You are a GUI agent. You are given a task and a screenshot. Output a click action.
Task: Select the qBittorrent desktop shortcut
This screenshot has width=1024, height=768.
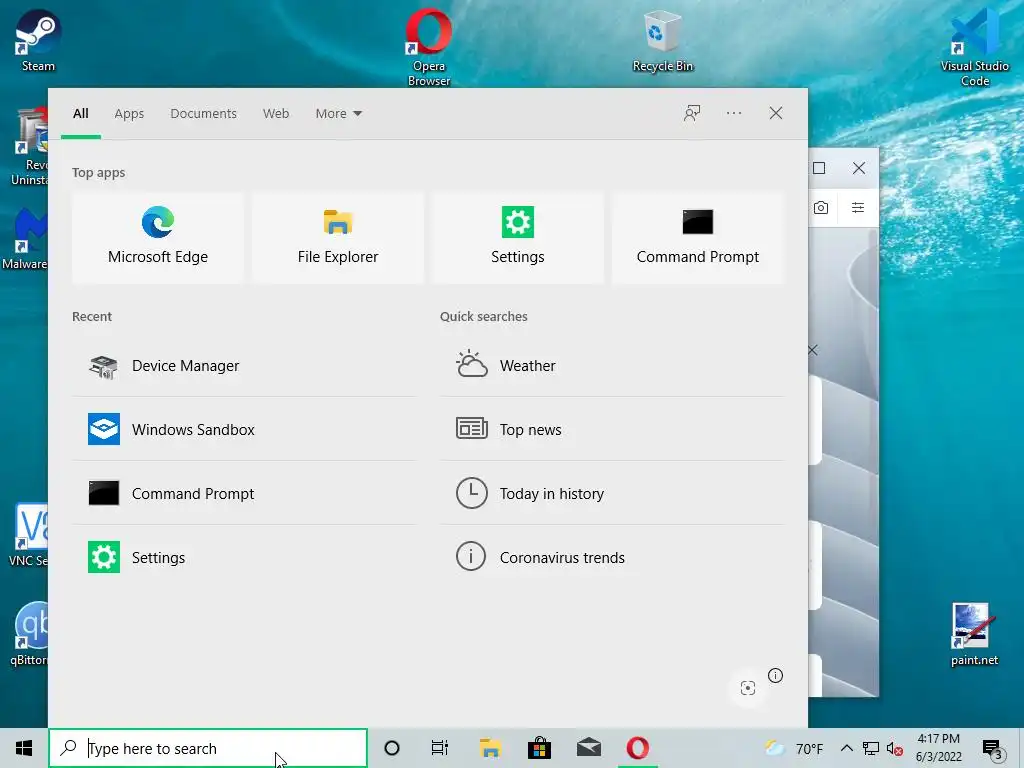(x=27, y=635)
